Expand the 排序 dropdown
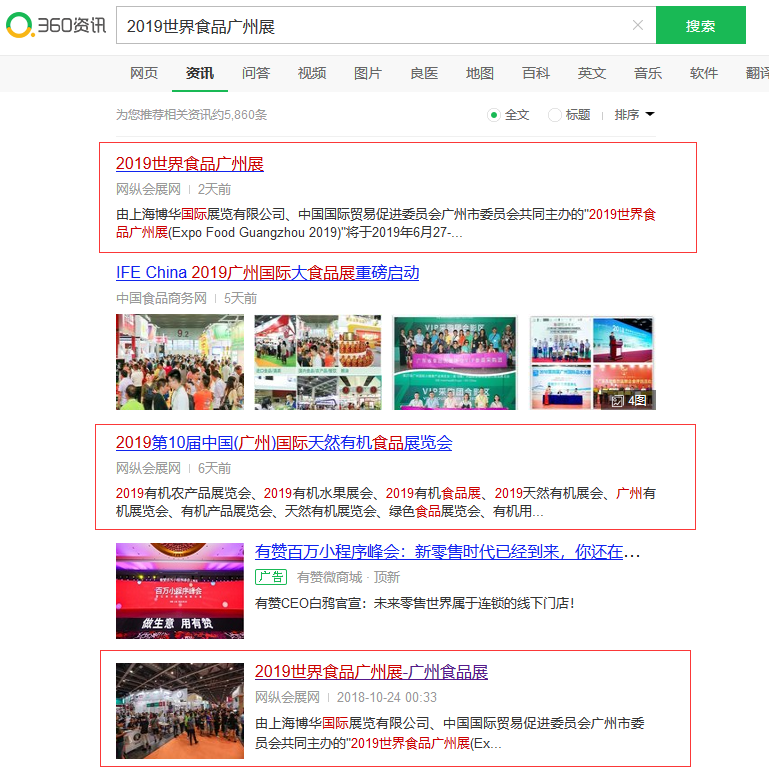Viewport: 769px width, 774px height. (x=634, y=115)
